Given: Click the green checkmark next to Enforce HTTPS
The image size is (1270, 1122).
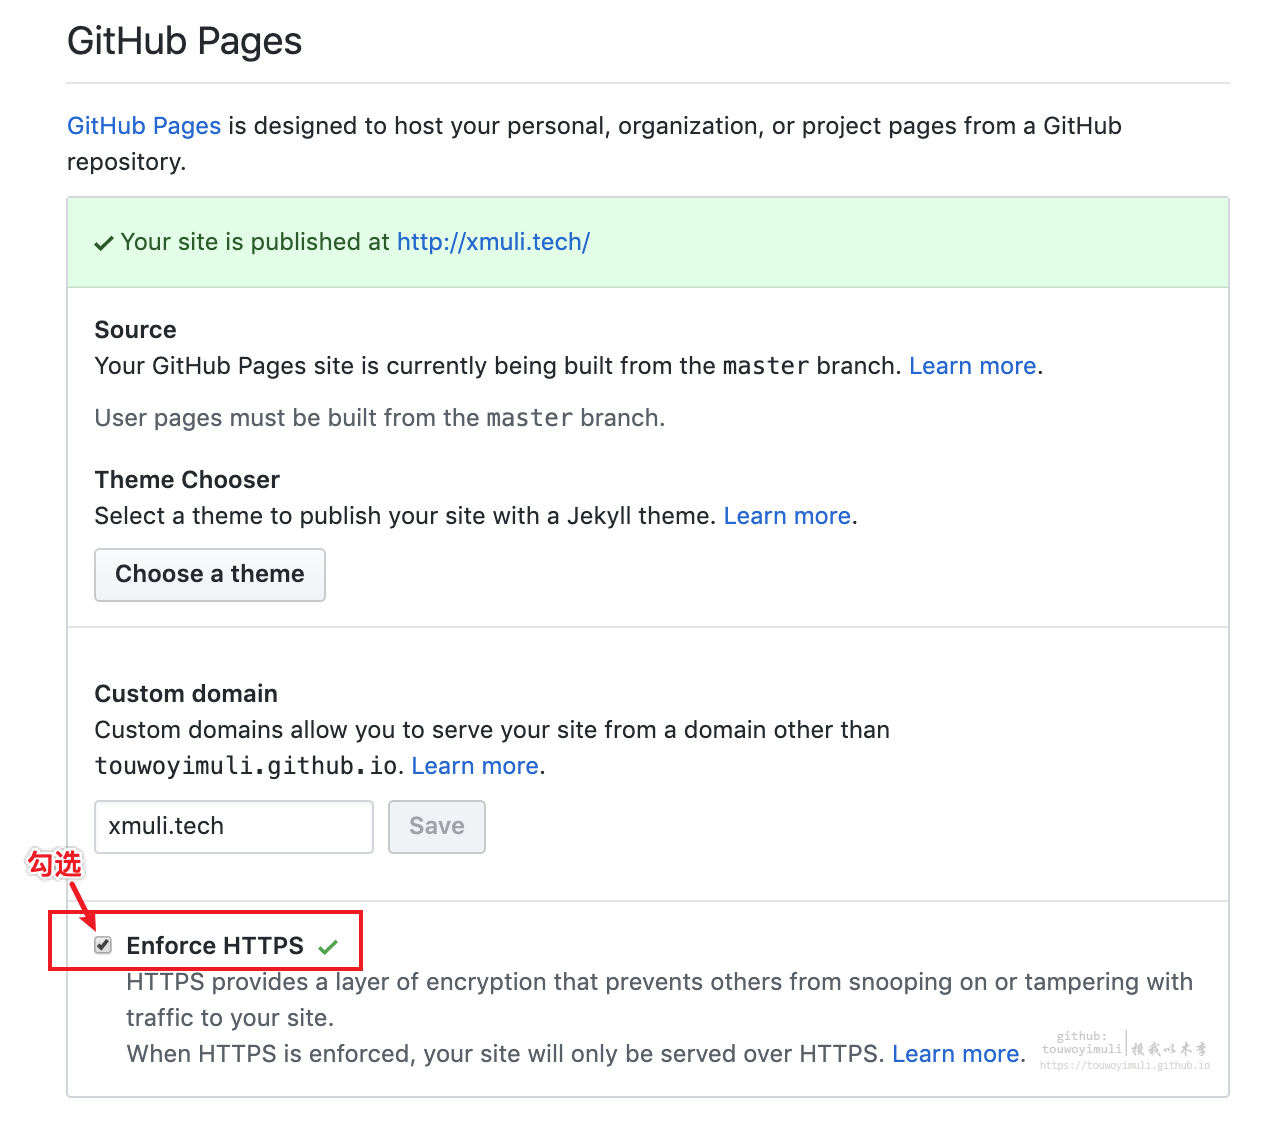Looking at the screenshot, I should (x=328, y=947).
